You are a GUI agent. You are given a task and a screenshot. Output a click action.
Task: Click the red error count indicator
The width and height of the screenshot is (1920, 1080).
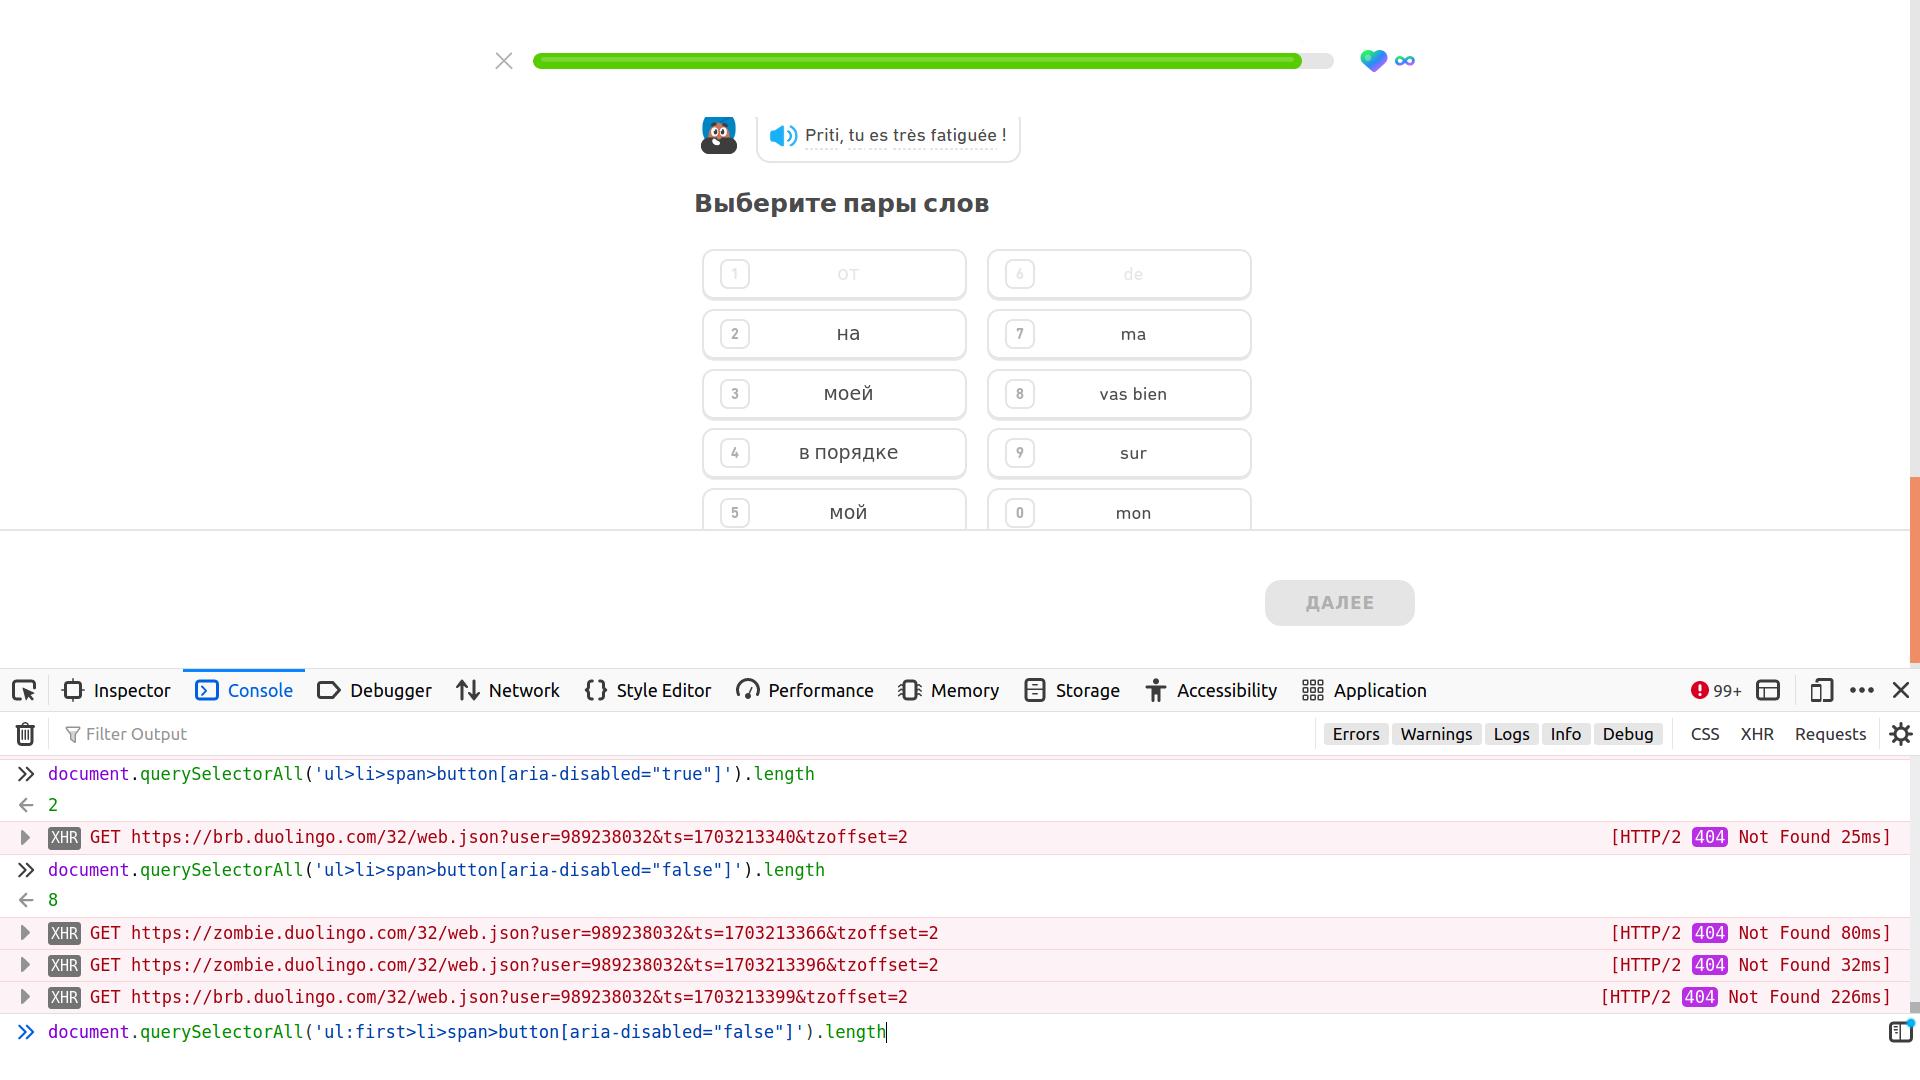1715,690
